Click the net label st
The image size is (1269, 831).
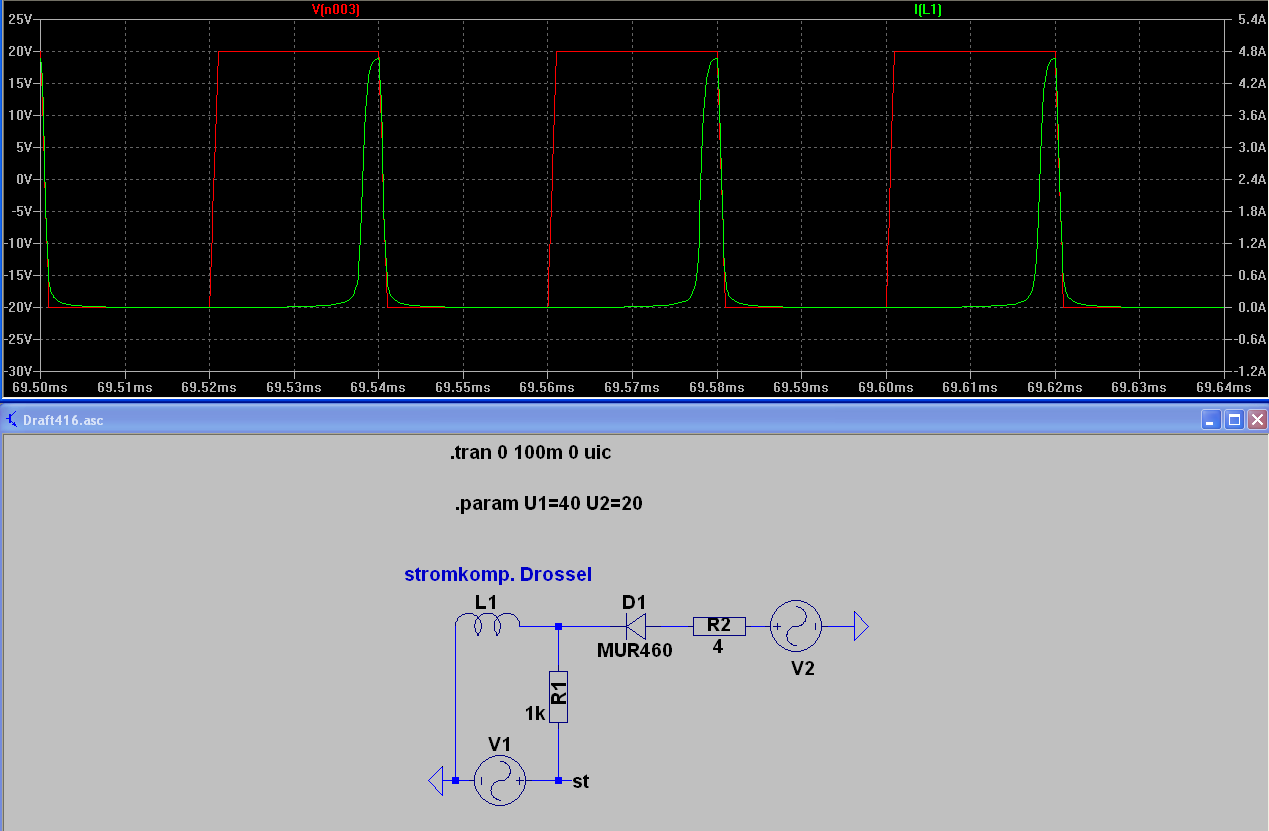click(x=581, y=781)
